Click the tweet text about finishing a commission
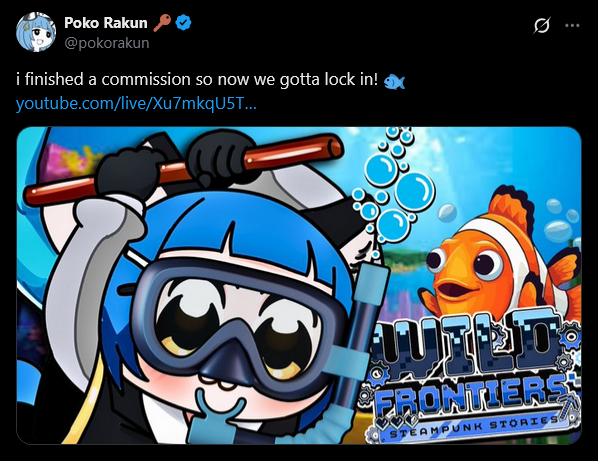Viewport: 598px width, 461px height. 197,80
